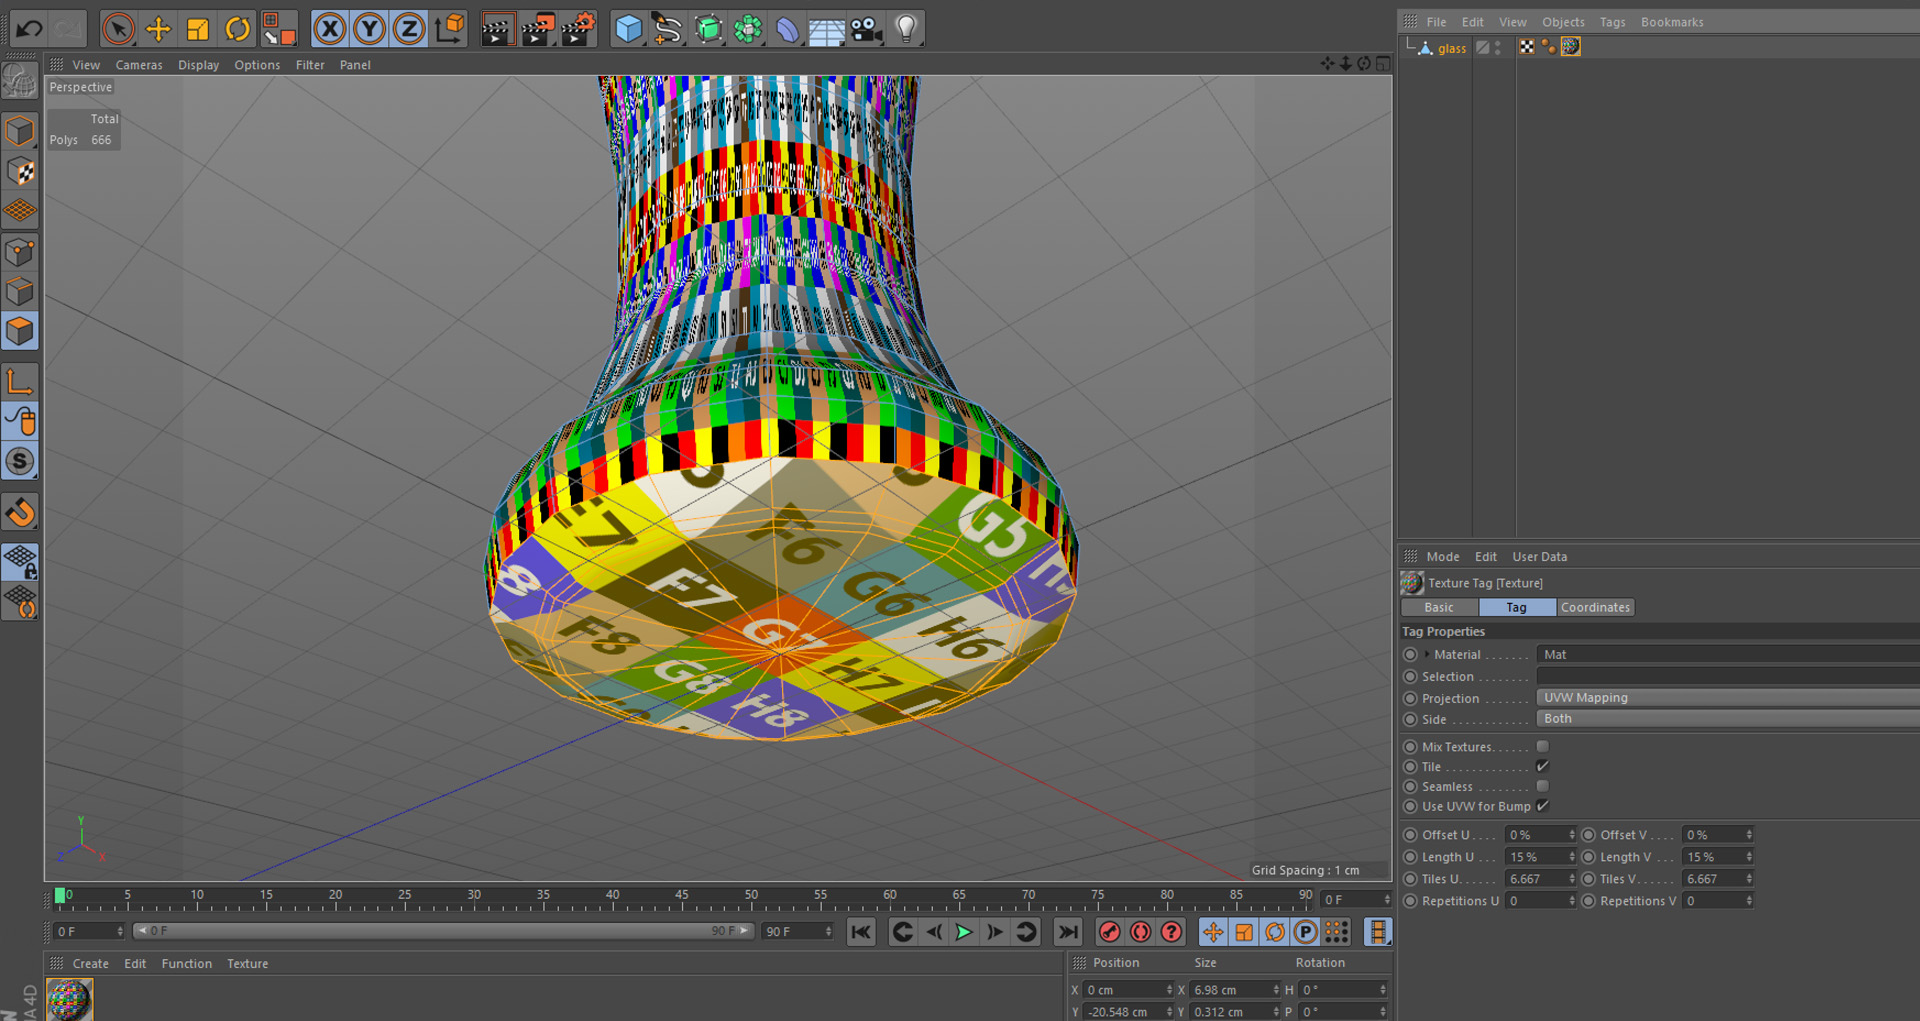The height and width of the screenshot is (1021, 1920).
Task: Open Object Manager Bookmarks menu
Action: [1672, 22]
